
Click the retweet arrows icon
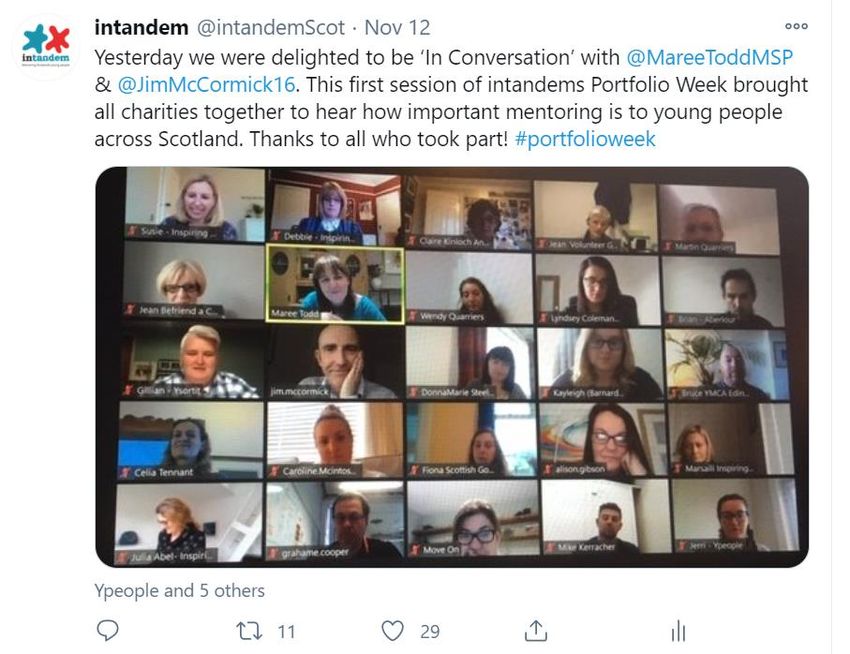[249, 631]
